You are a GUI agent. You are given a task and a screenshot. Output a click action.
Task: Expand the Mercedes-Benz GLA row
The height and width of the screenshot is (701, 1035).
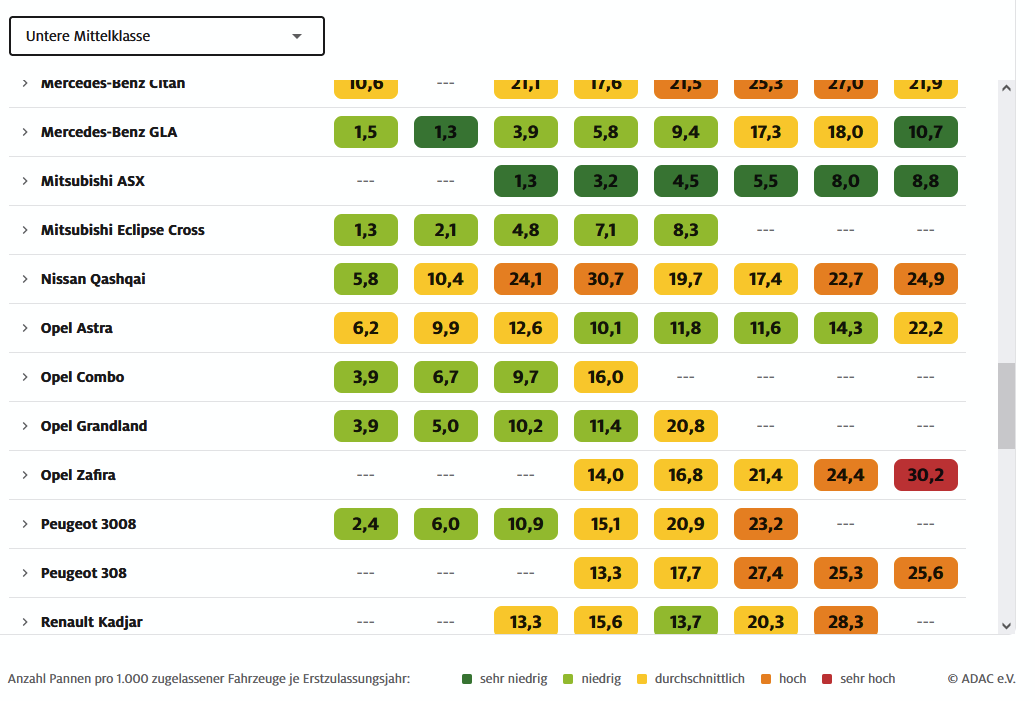click(25, 132)
